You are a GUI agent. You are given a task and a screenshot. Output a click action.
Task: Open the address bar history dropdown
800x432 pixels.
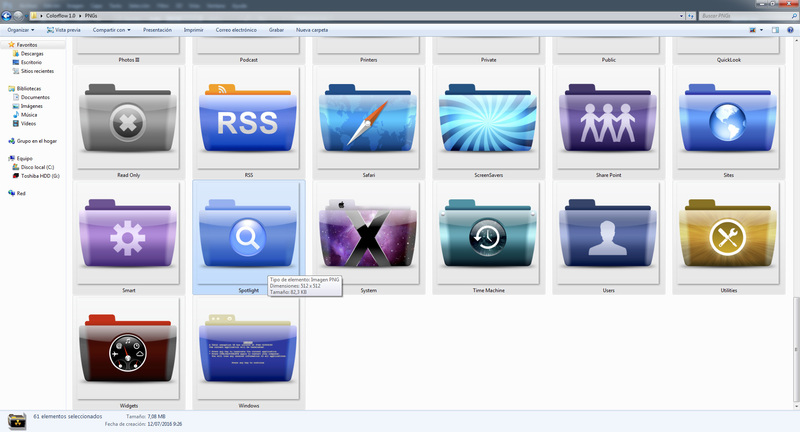click(x=682, y=16)
